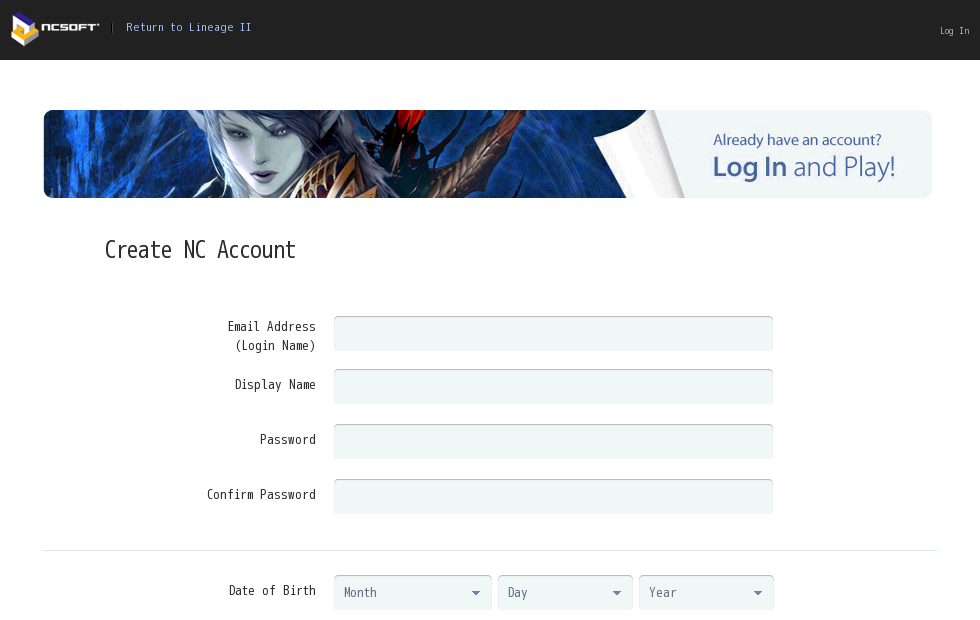The width and height of the screenshot is (980, 620).
Task: Open the Year dropdown
Action: [706, 592]
